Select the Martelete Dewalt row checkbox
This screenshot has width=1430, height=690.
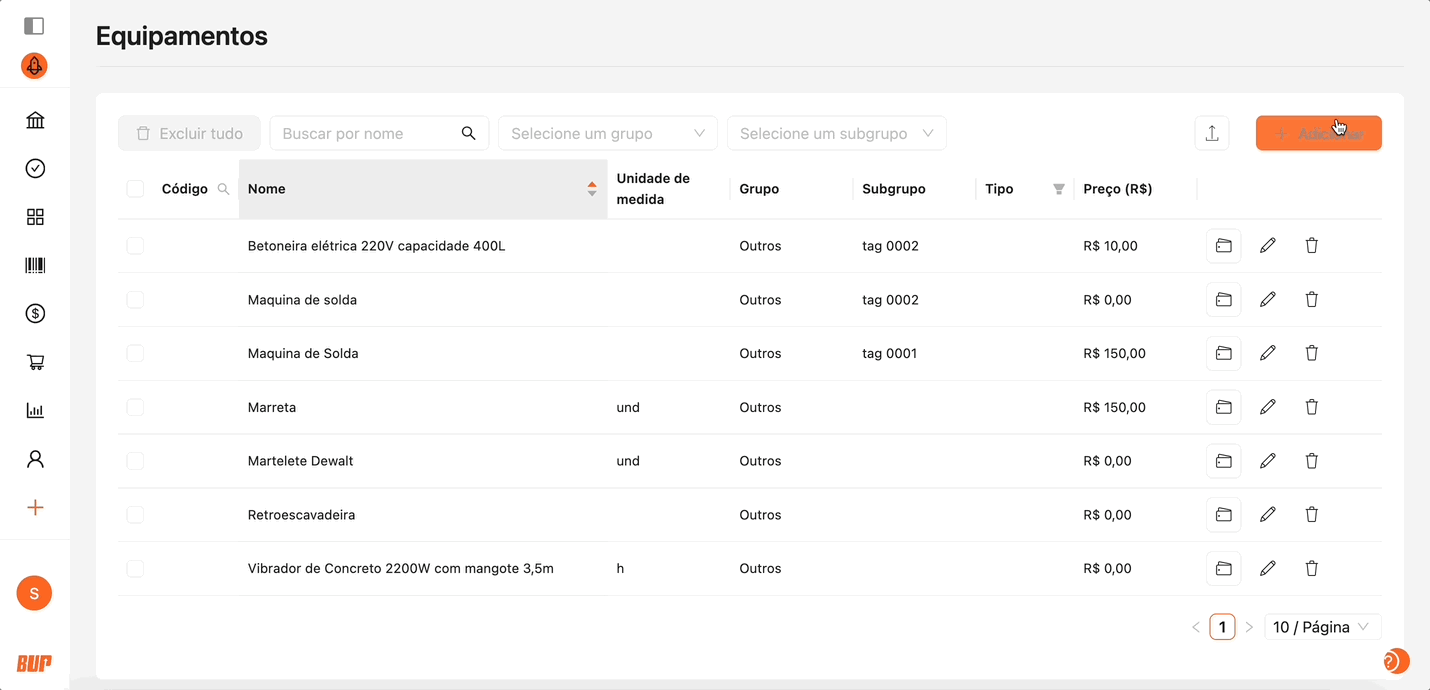click(x=135, y=461)
